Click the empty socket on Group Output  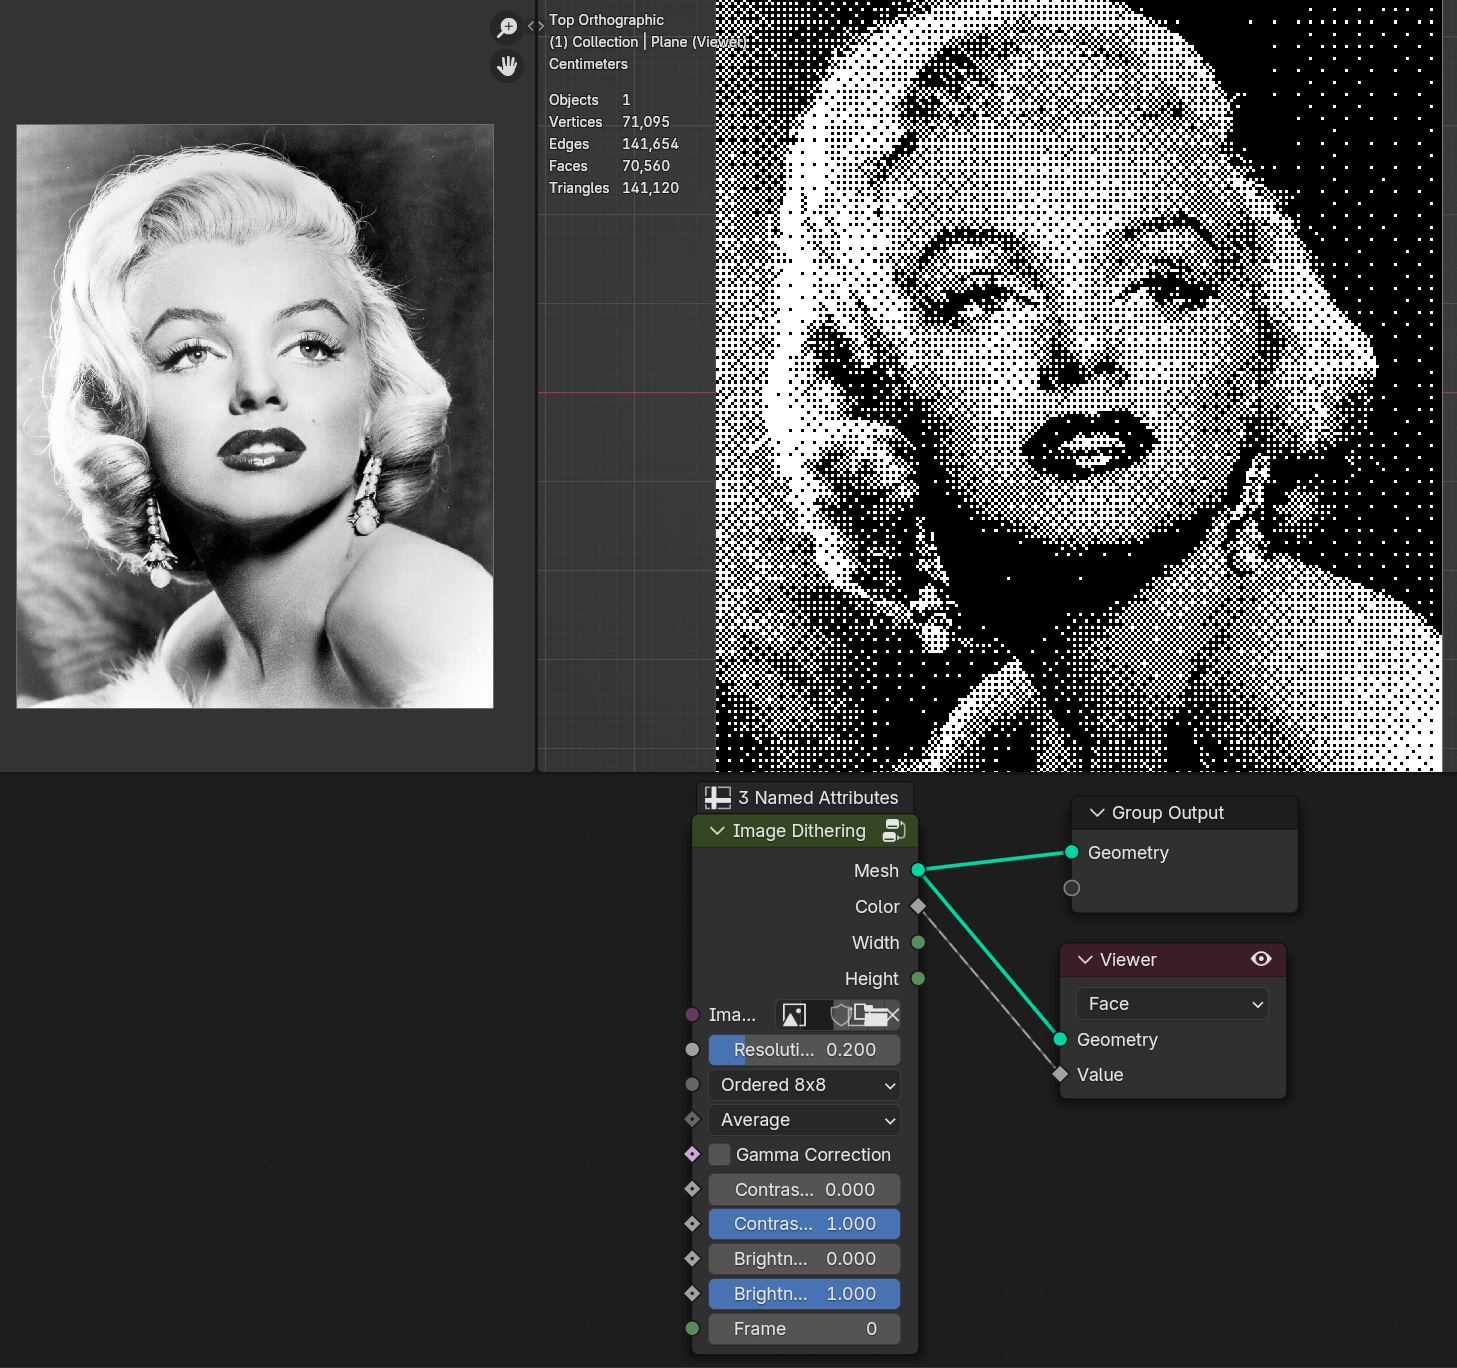(x=1072, y=888)
